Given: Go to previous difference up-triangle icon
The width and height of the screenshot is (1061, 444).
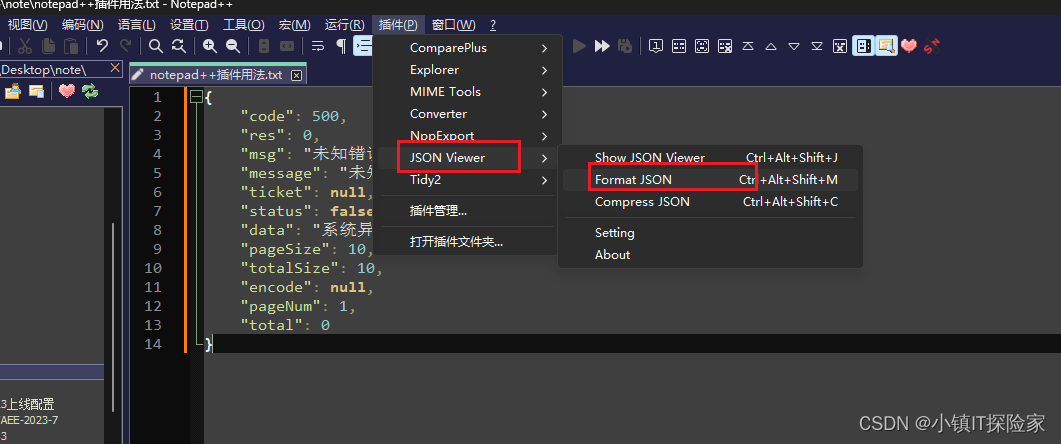Looking at the screenshot, I should click(771, 46).
